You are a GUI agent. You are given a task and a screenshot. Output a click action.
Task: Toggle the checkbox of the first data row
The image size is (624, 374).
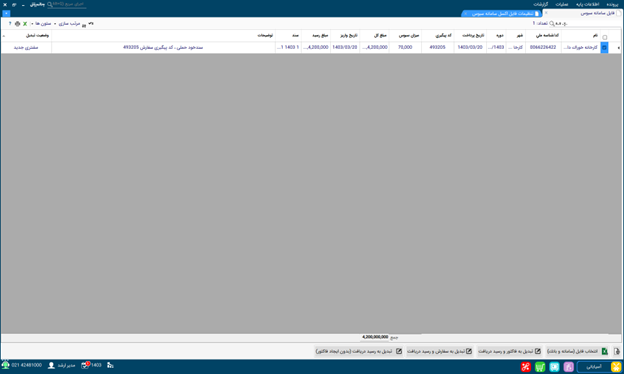[604, 47]
